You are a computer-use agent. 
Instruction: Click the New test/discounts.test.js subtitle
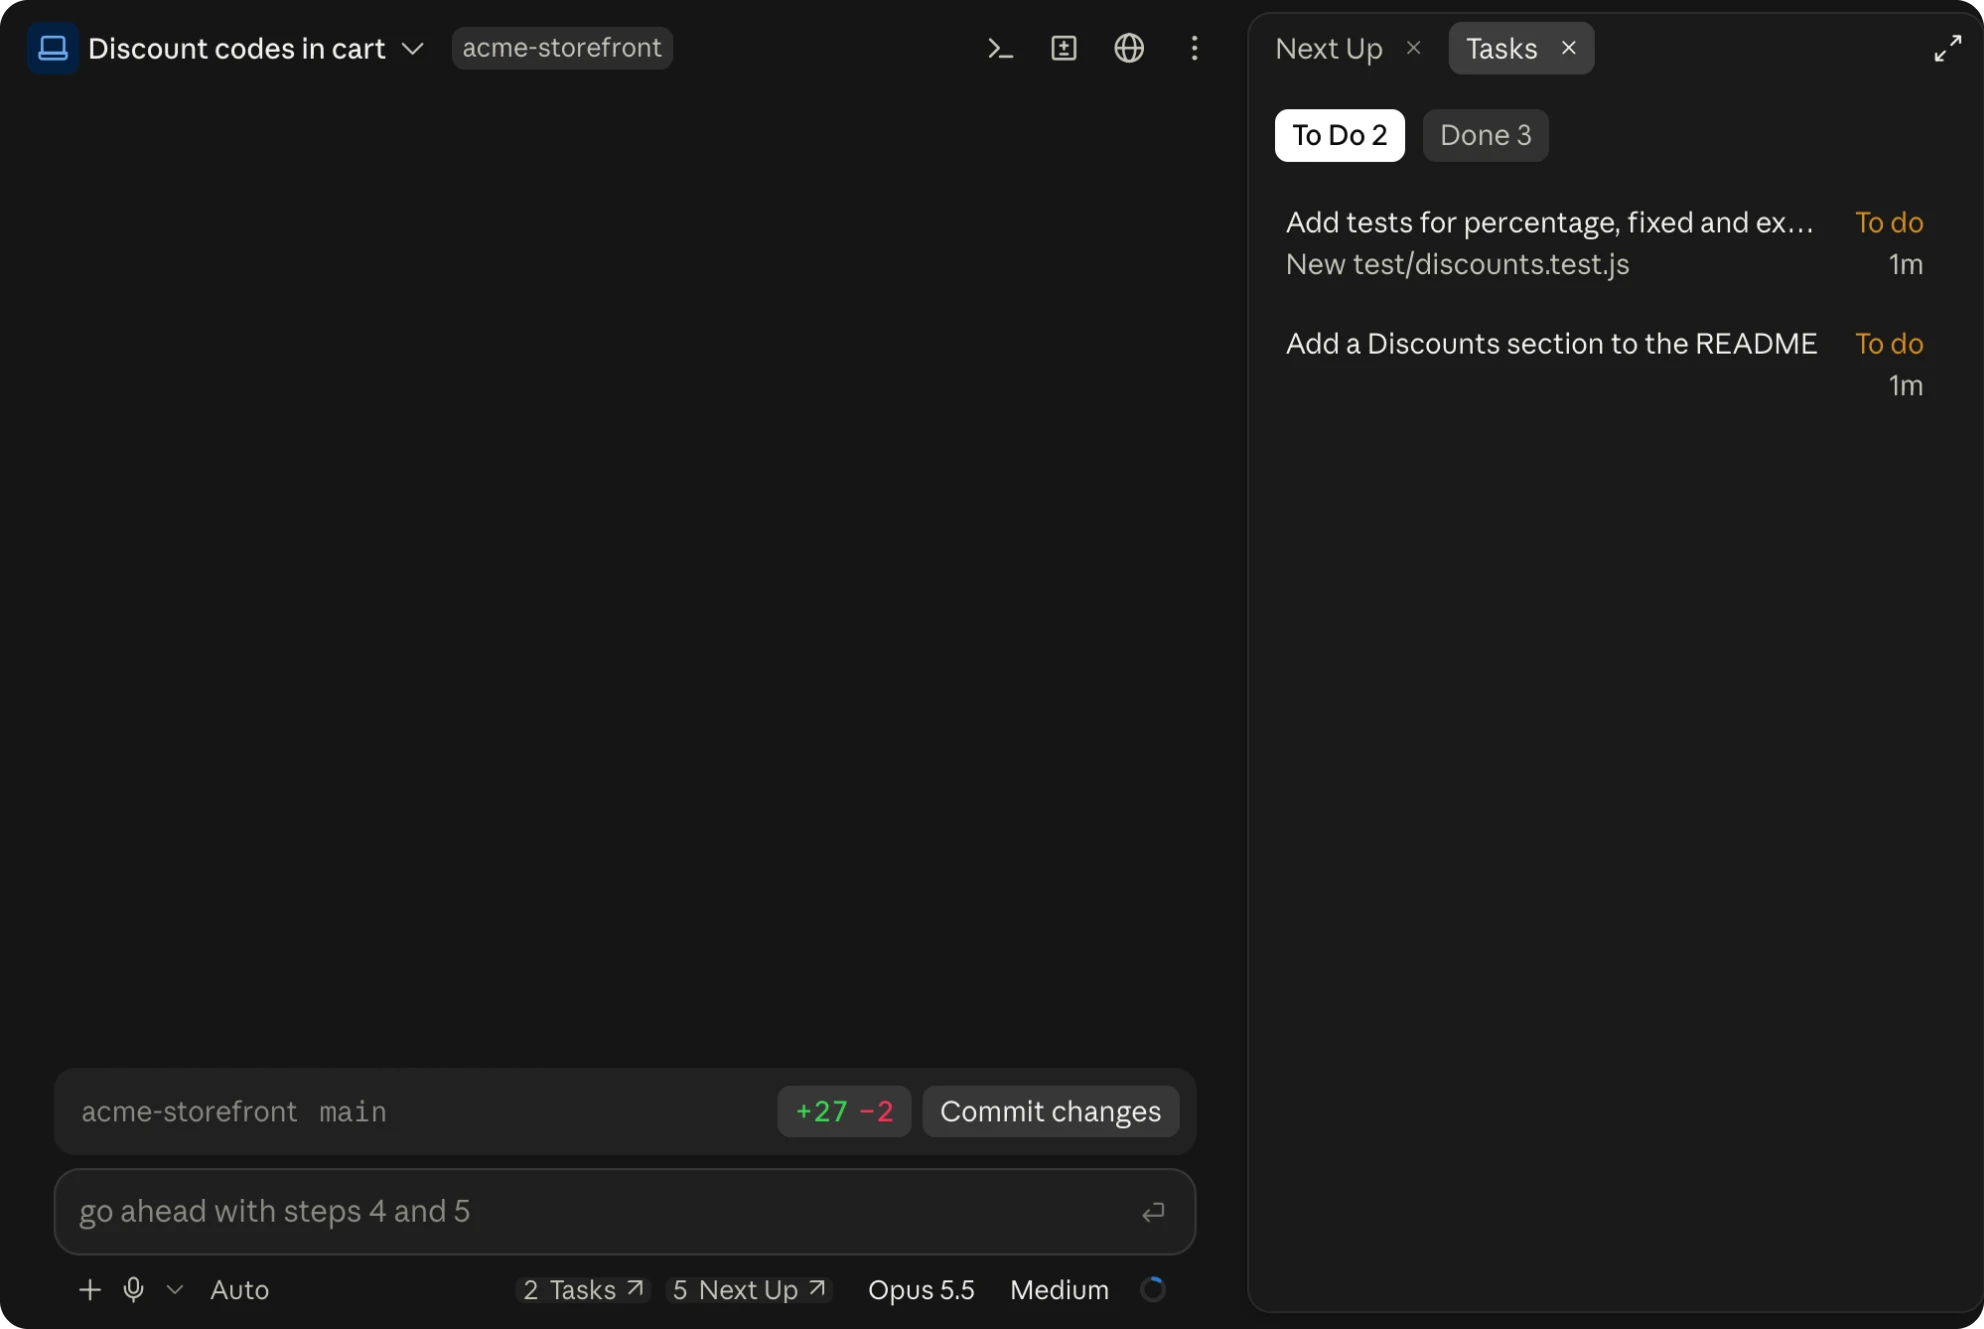click(x=1457, y=264)
